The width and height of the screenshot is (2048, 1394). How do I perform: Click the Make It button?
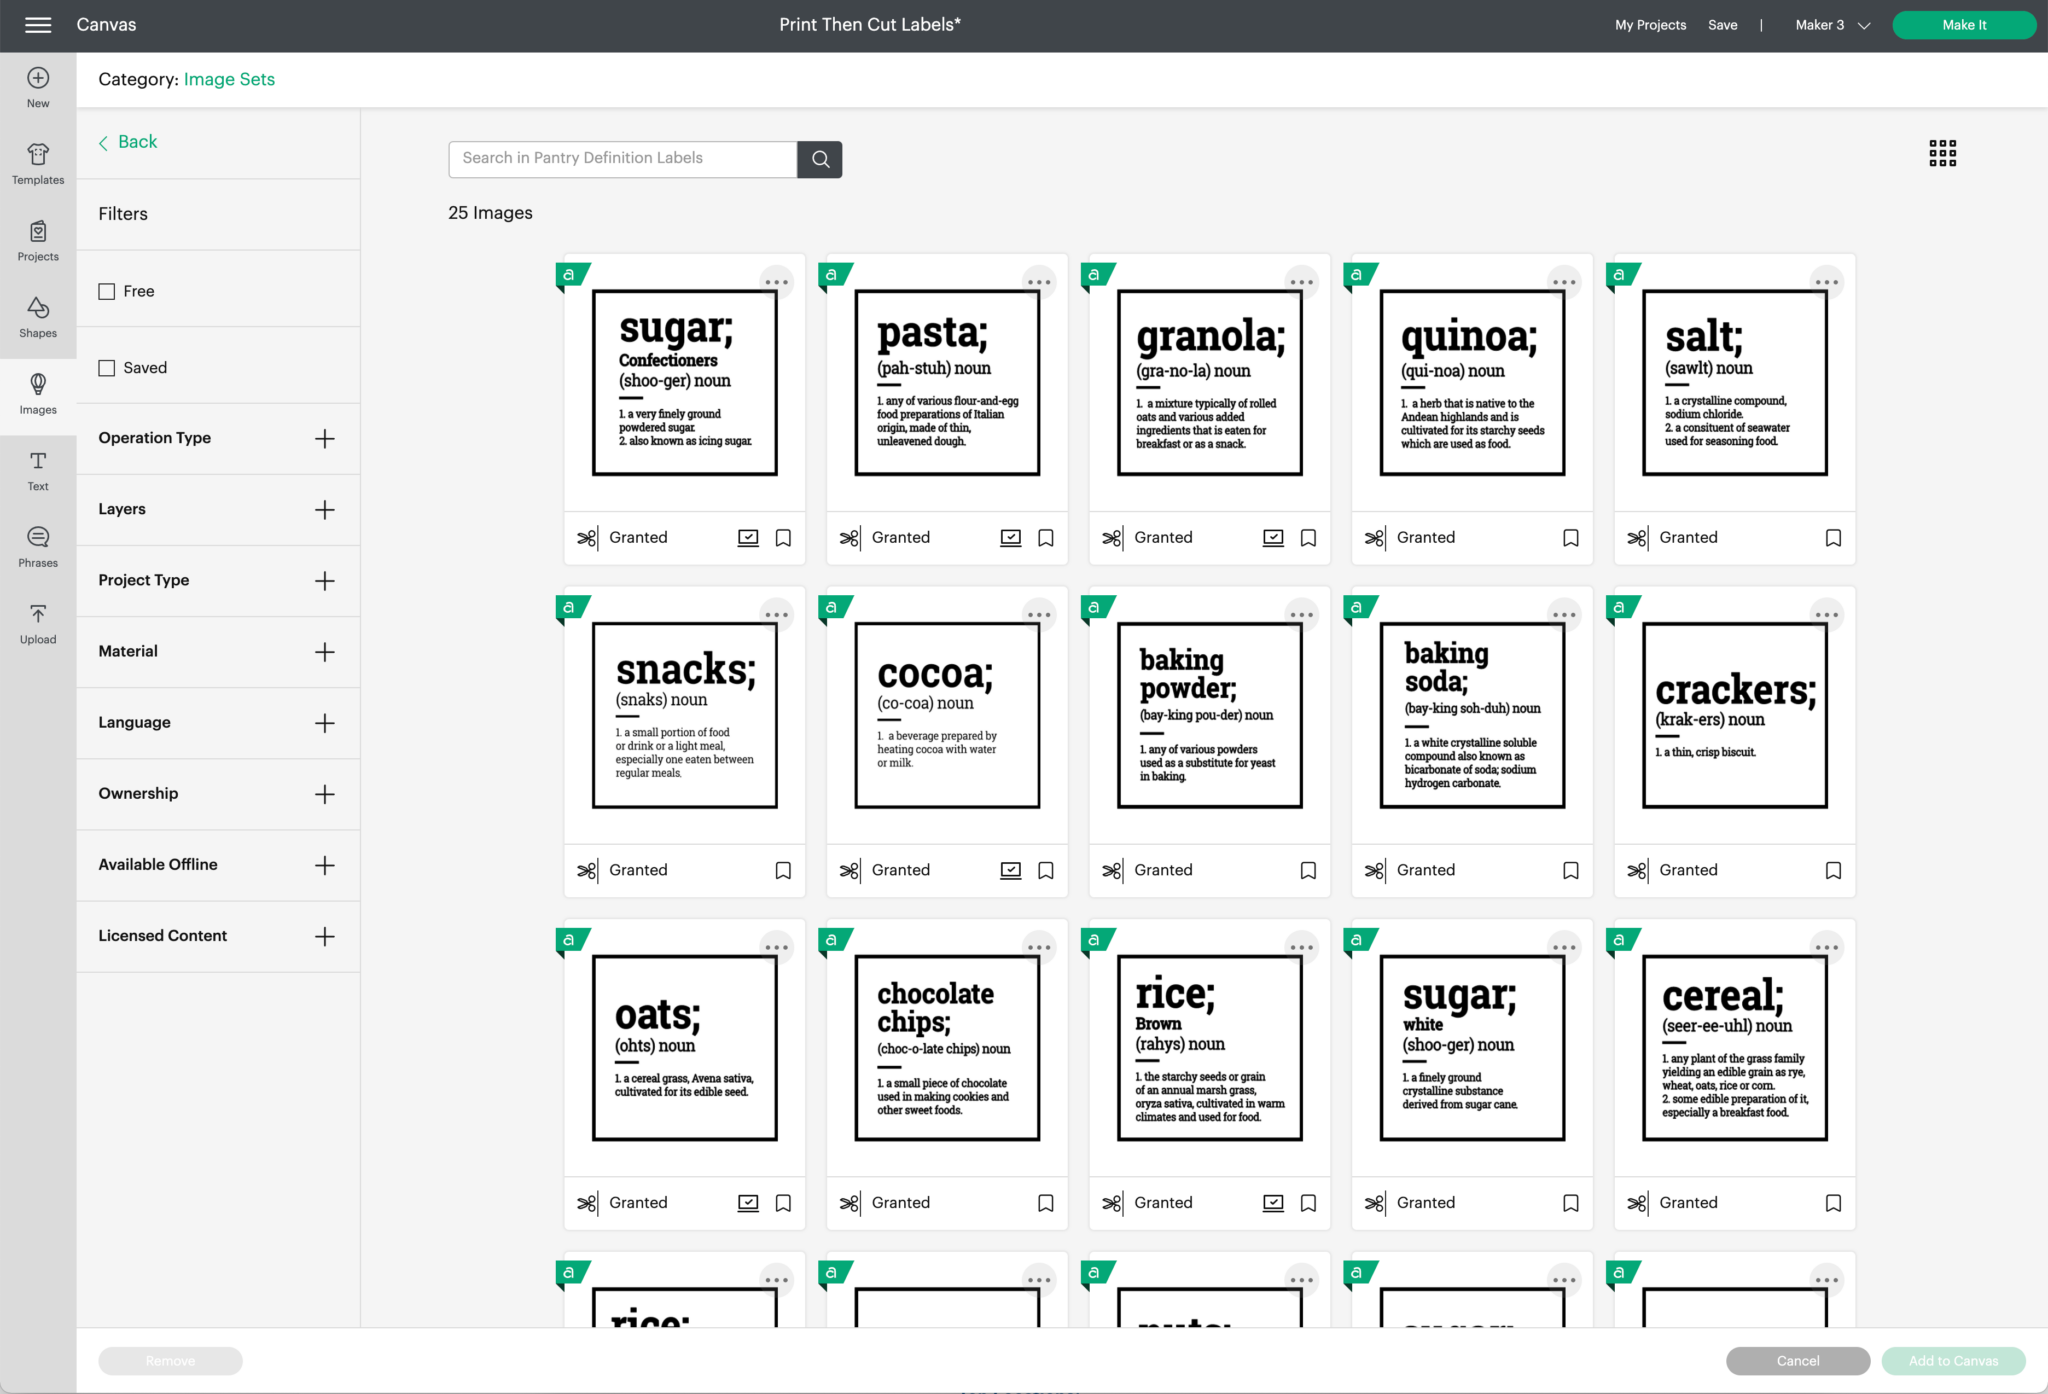pyautogui.click(x=1963, y=25)
